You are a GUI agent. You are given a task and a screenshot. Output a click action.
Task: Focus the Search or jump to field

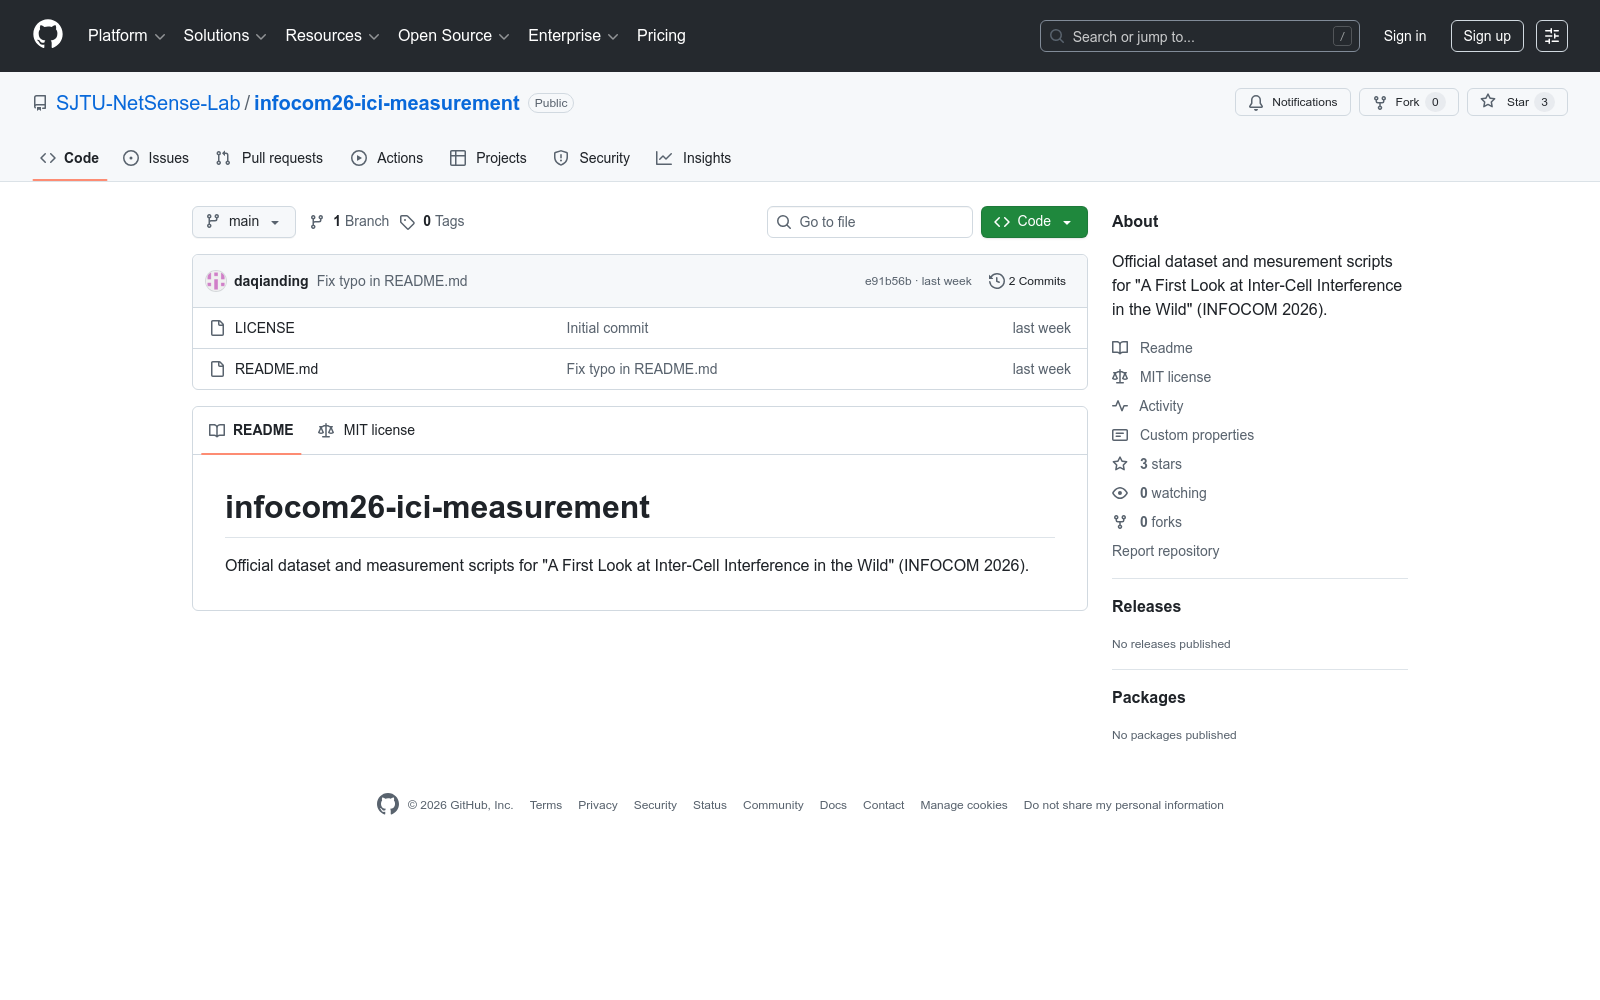point(1200,36)
